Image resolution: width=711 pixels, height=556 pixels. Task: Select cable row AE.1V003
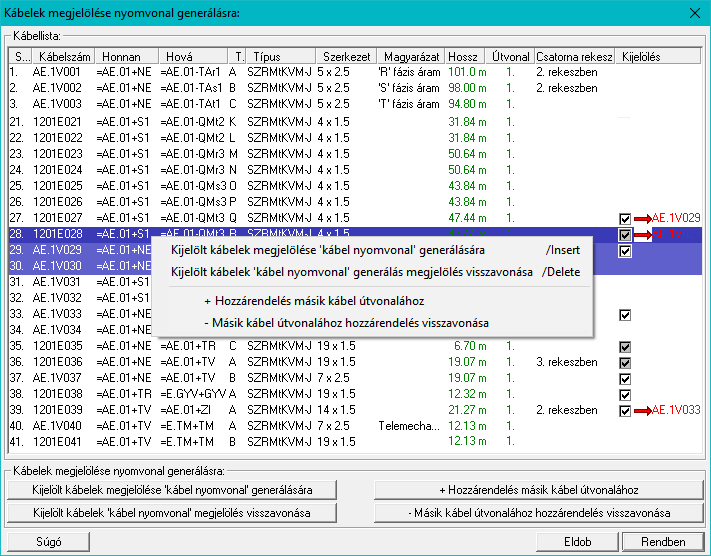click(356, 104)
